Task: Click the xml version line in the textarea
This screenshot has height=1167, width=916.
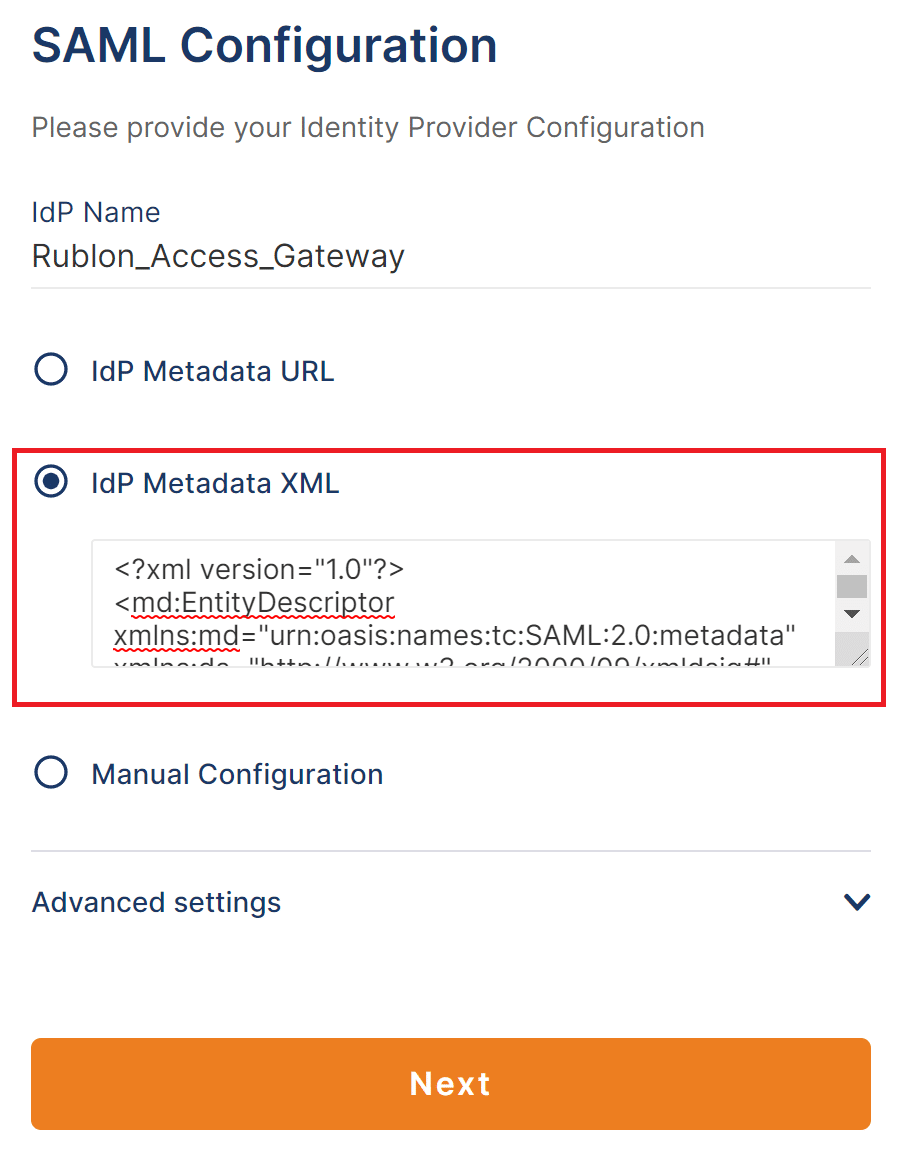Action: [x=259, y=570]
